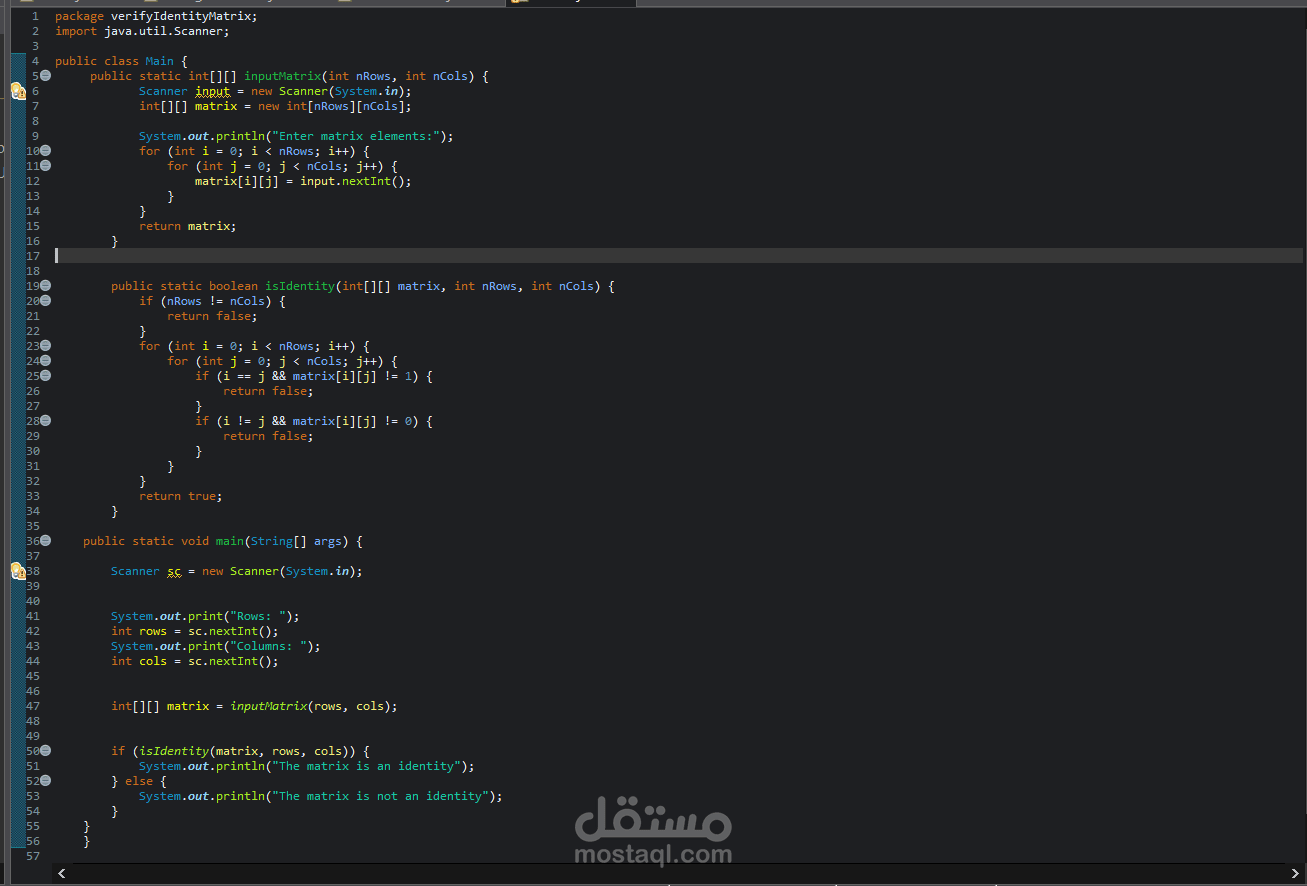The width and height of the screenshot is (1307, 886).
Task: Click the "The matrix is not an identity" string
Action: pyautogui.click(x=380, y=796)
